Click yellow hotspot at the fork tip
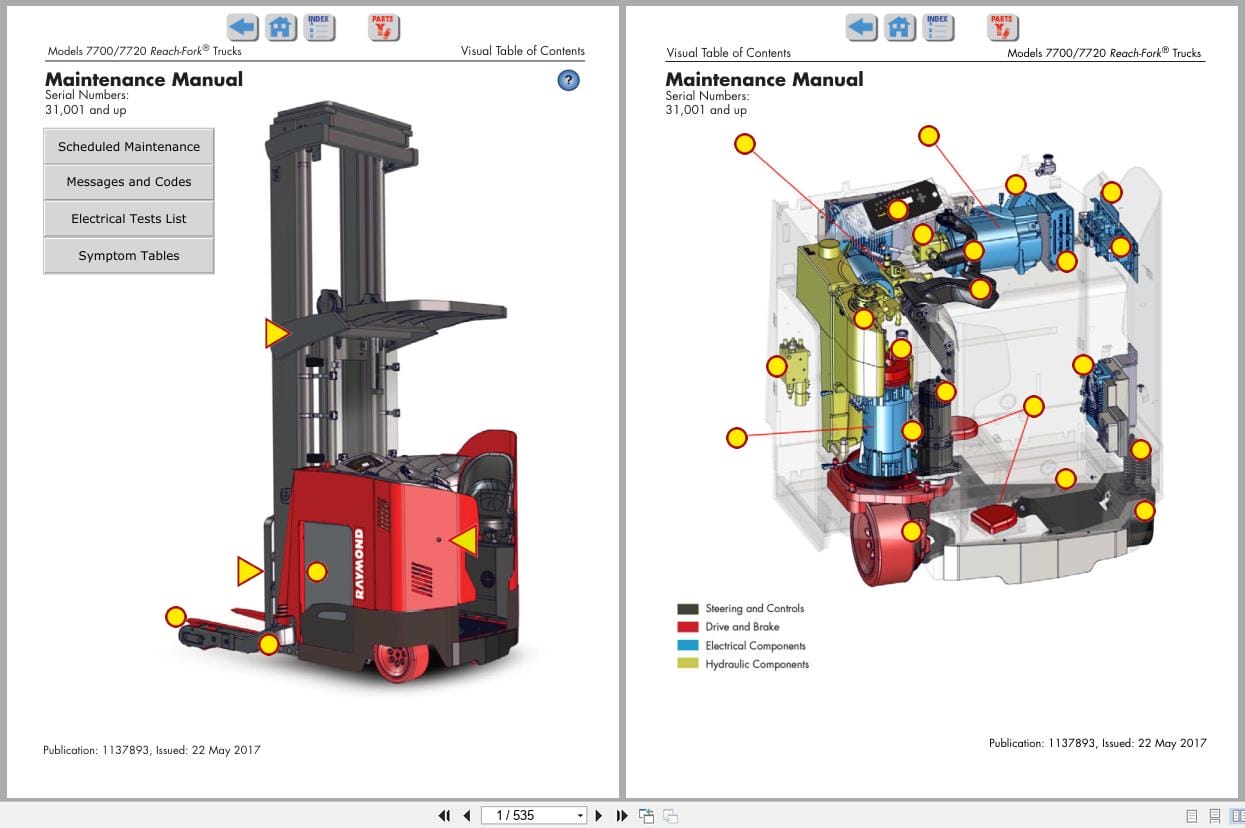This screenshot has height=828, width=1245. coord(176,617)
